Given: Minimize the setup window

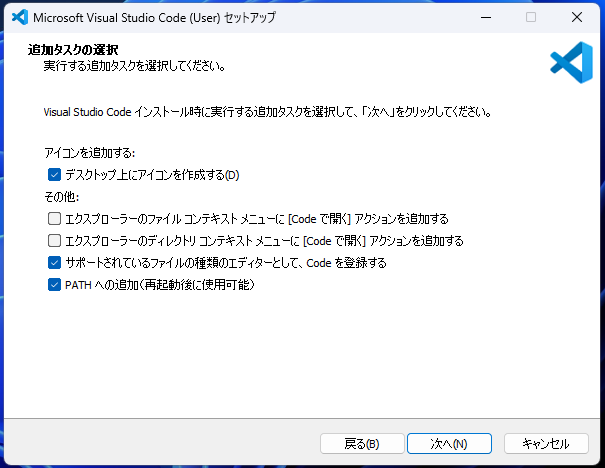Looking at the screenshot, I should point(486,17).
